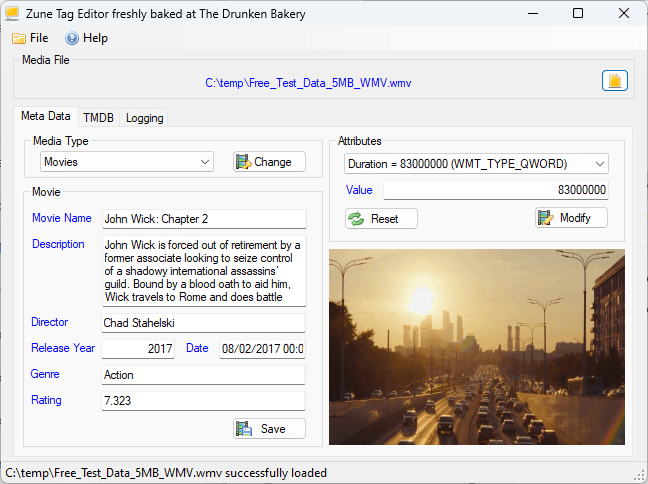The image size is (648, 484).
Task: Switch to the Logging tab
Action: (144, 118)
